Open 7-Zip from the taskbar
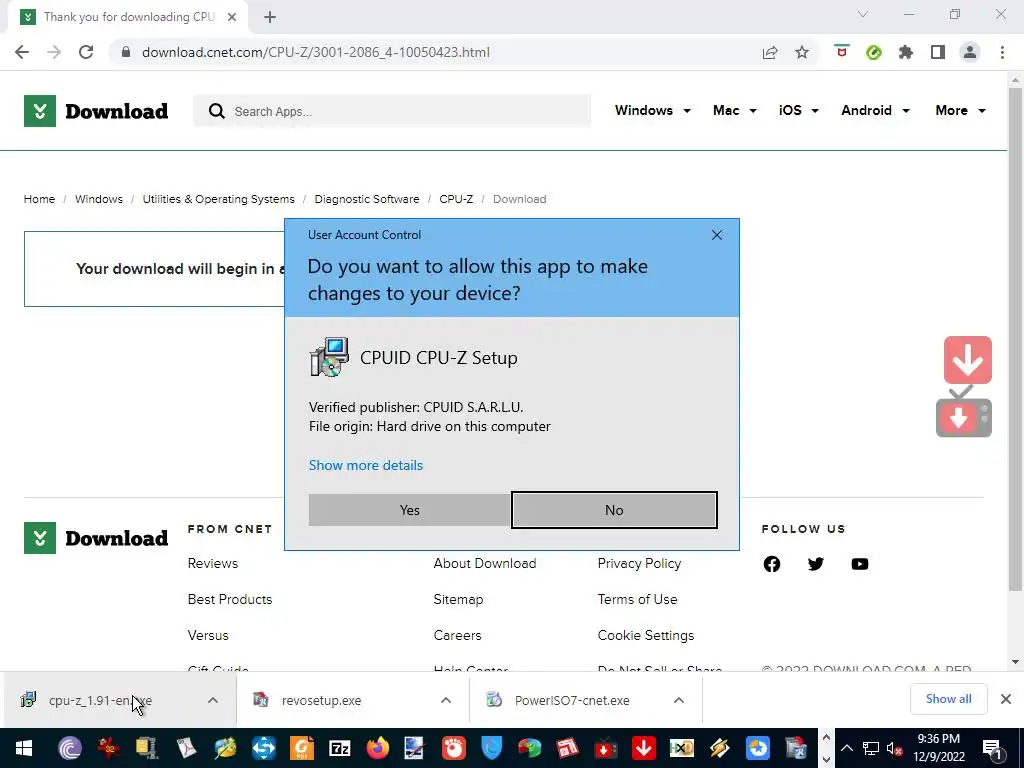Viewport: 1024px width, 768px height. [340, 748]
